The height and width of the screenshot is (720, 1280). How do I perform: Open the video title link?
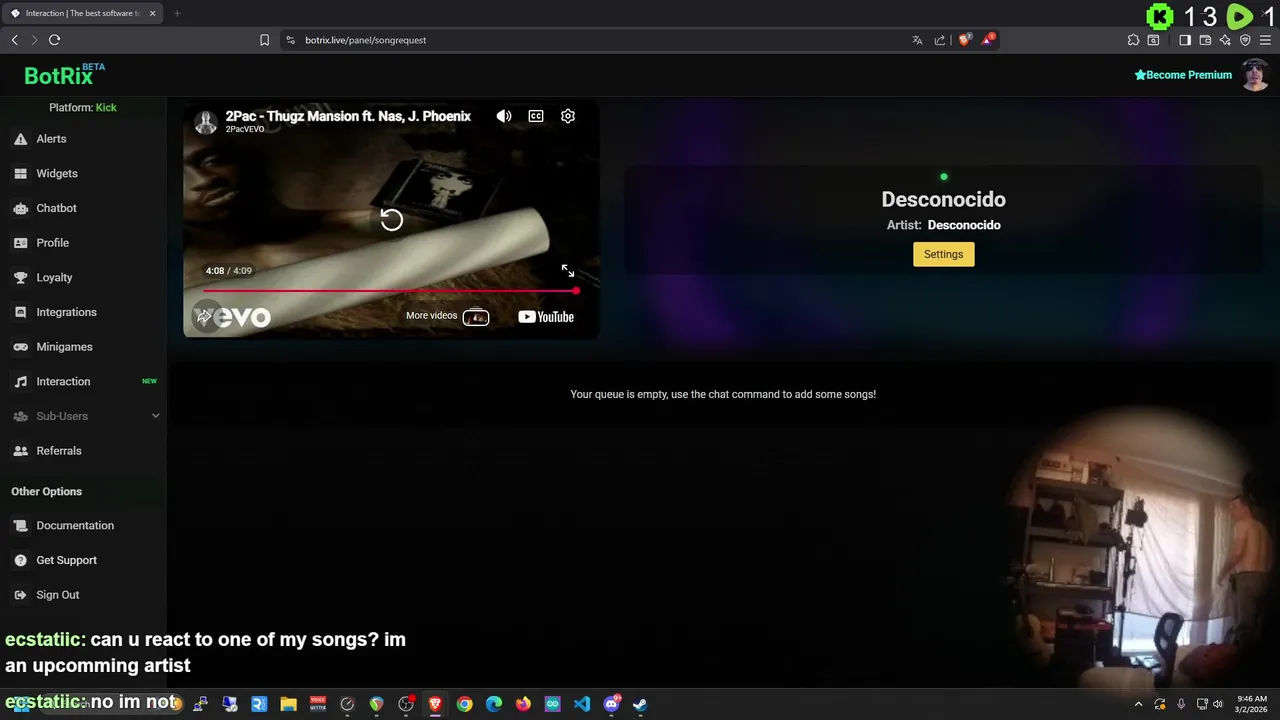point(348,116)
